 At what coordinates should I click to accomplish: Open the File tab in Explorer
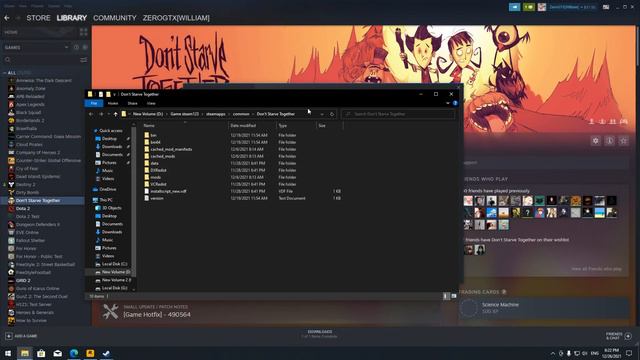(x=94, y=103)
